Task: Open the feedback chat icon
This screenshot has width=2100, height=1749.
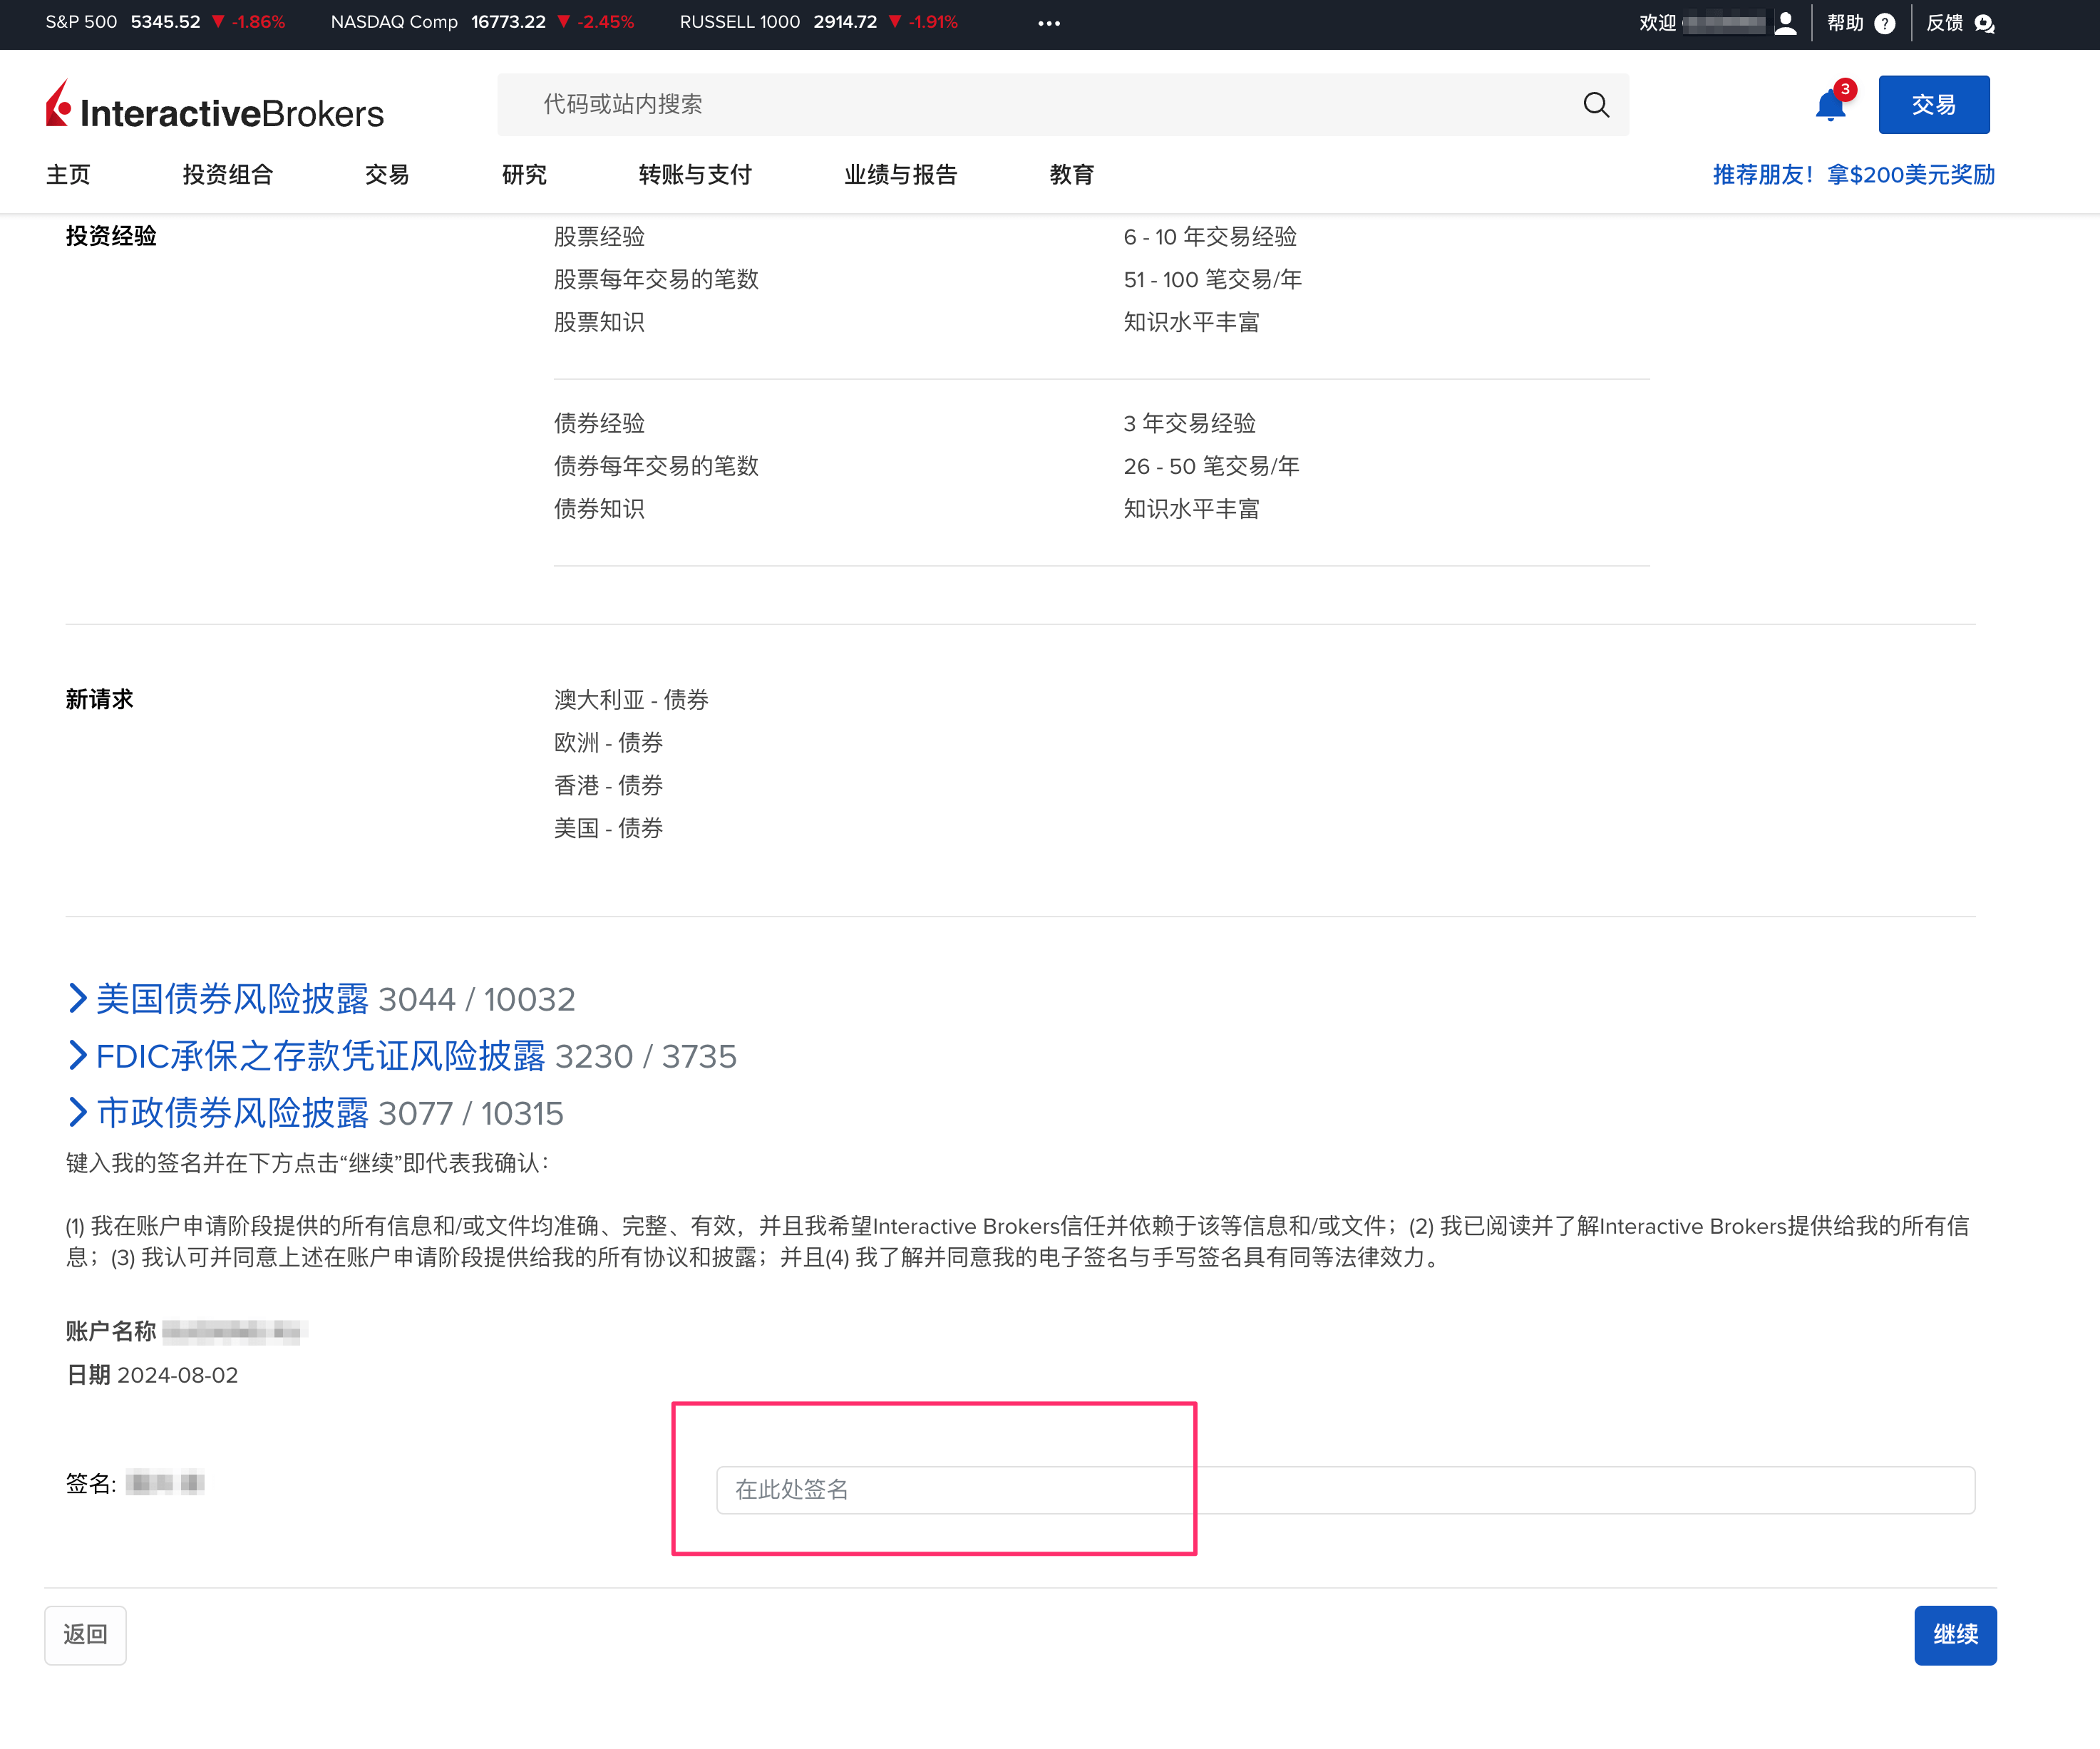Action: click(x=1985, y=23)
